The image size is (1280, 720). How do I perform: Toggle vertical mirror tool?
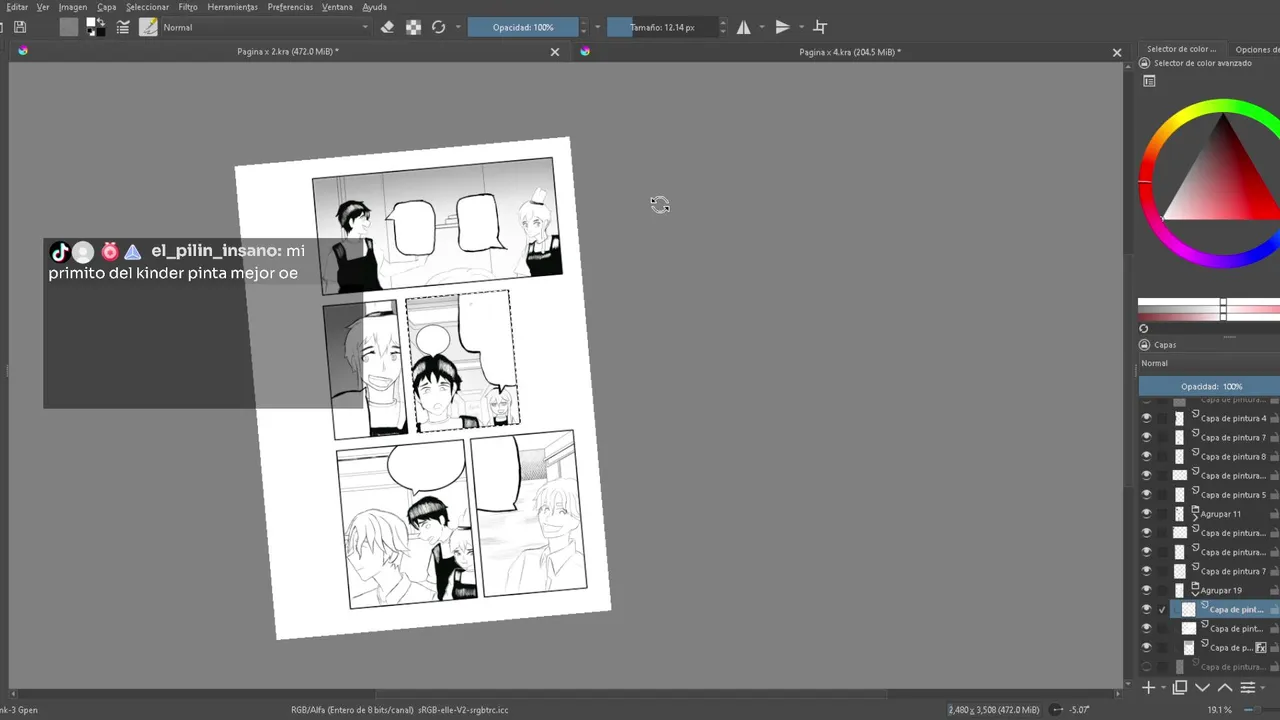pos(783,27)
